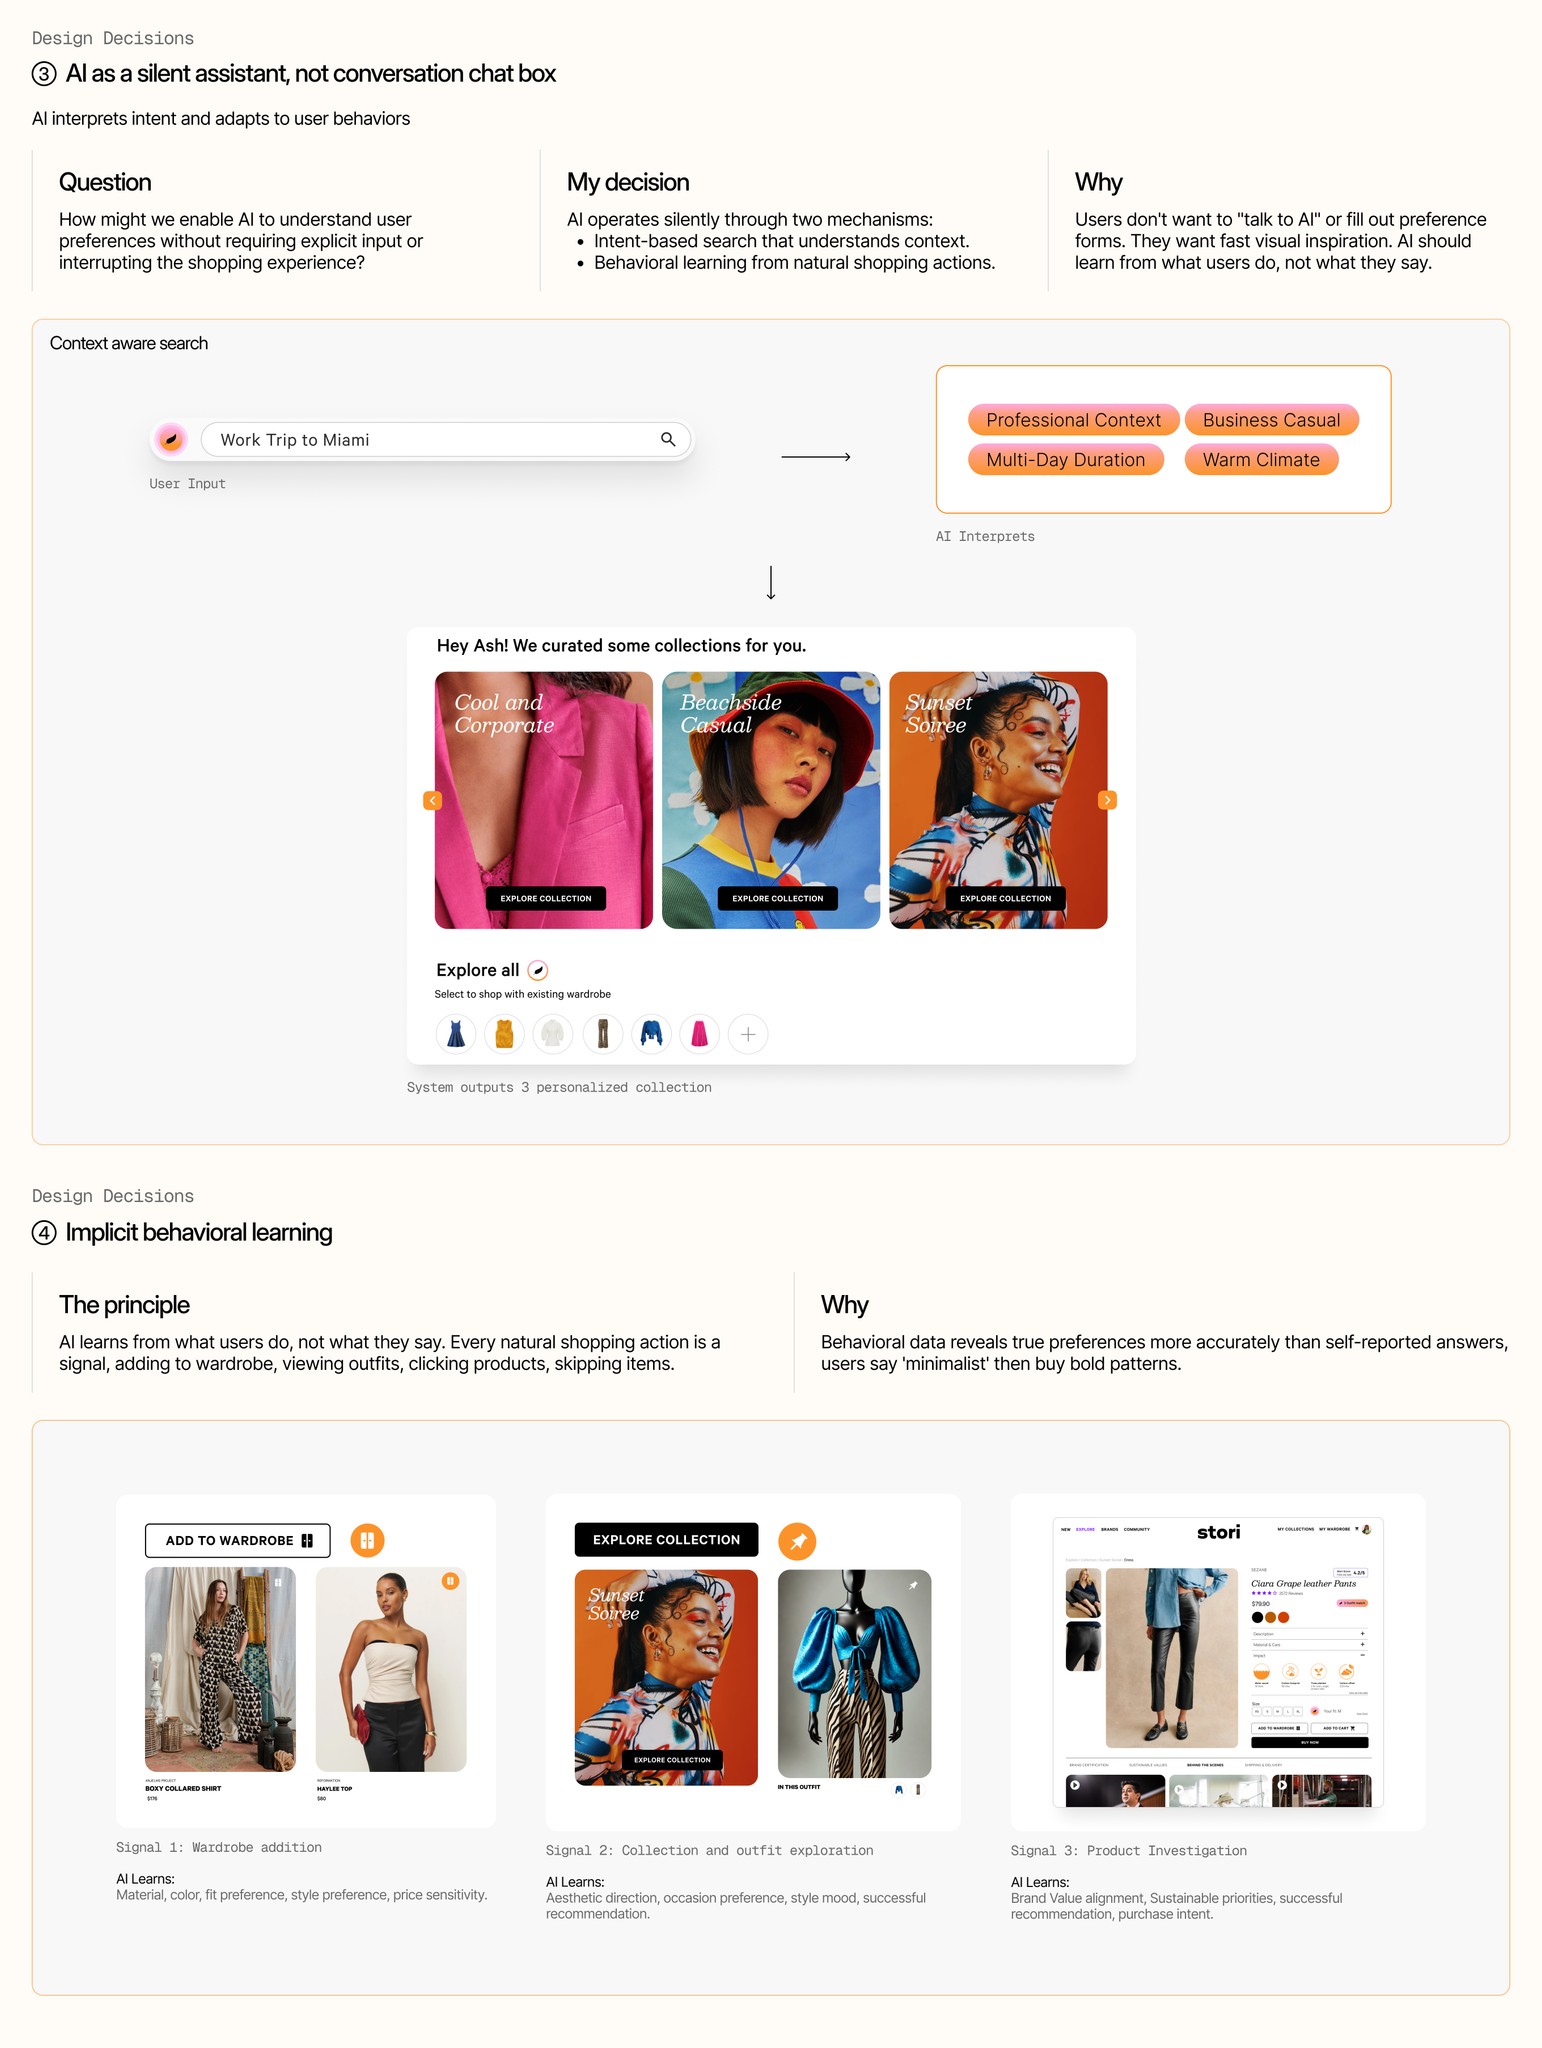
Task: Click the Work Trip to Miami search field
Action: [x=446, y=439]
